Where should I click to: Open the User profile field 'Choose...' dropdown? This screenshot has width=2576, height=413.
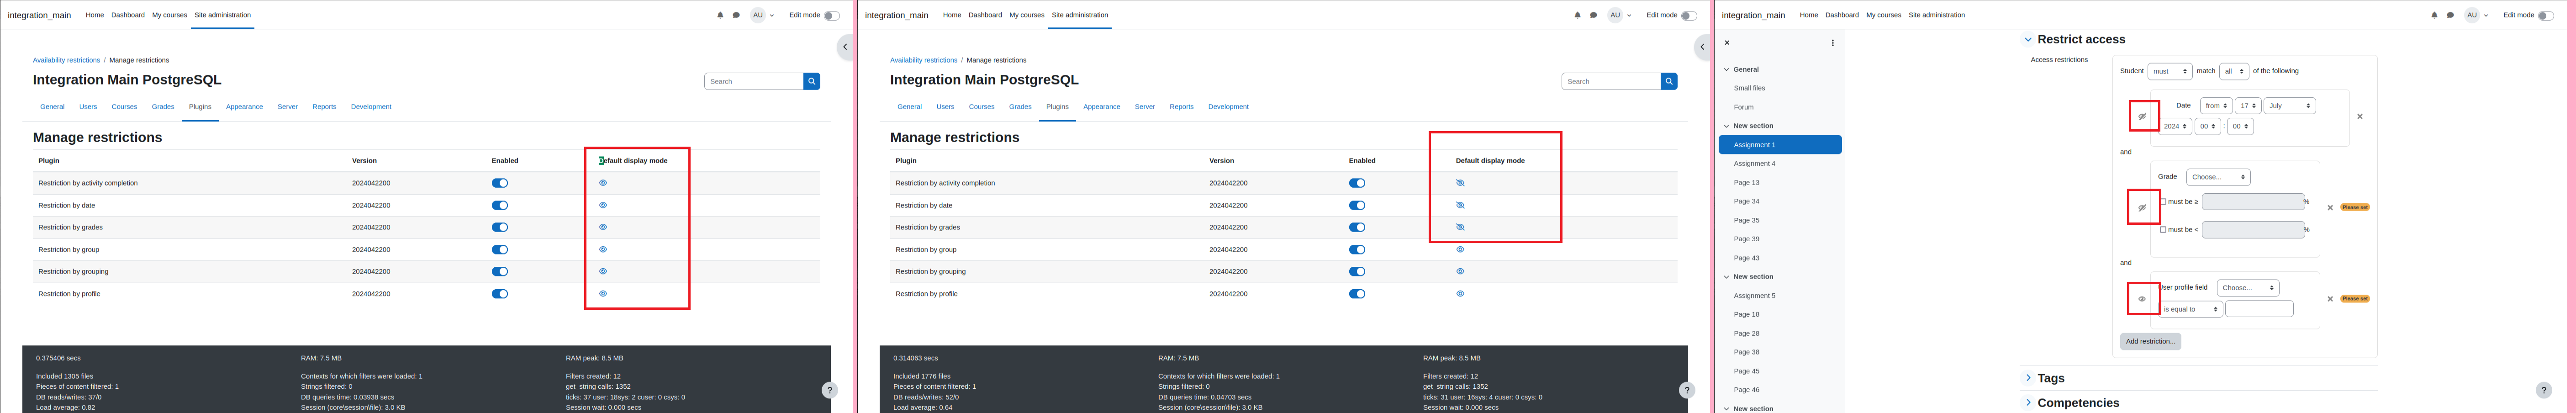click(x=2248, y=288)
